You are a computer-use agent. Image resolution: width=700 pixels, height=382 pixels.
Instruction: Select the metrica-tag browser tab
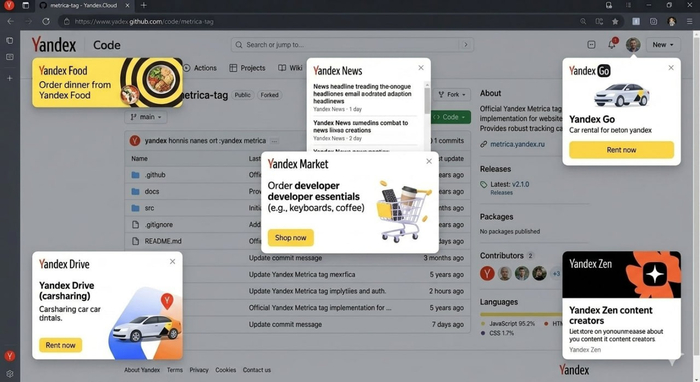pos(83,5)
